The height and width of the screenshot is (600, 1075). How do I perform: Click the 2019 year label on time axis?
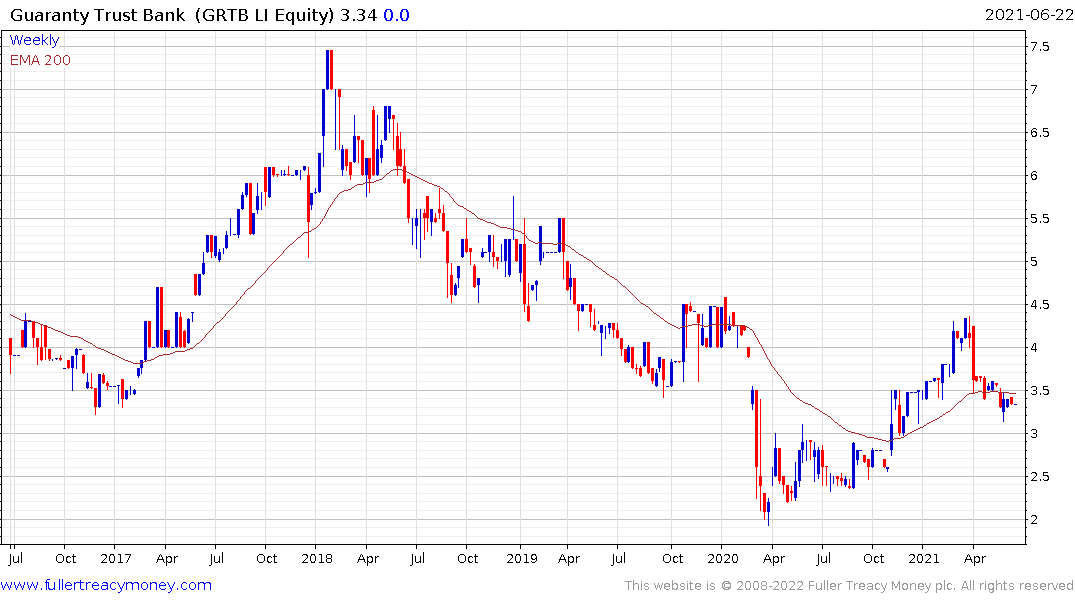(521, 558)
